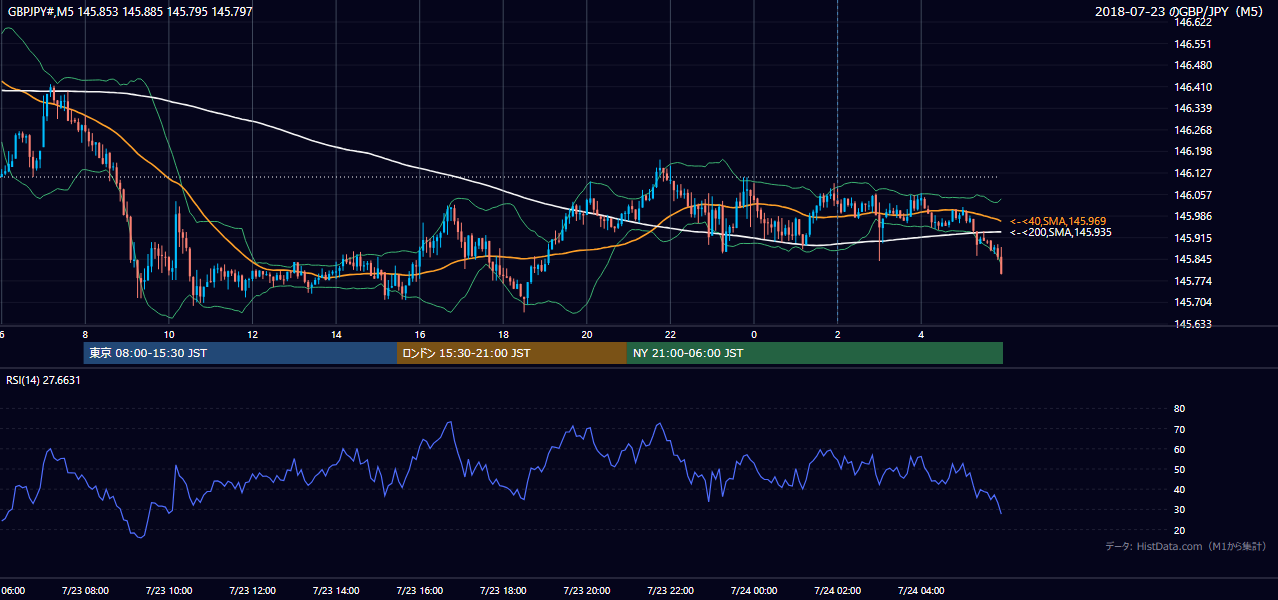The height and width of the screenshot is (600, 1278).
Task: Click the 2018-07-23 GBP/JPY (M5) chart title
Action: [1181, 12]
